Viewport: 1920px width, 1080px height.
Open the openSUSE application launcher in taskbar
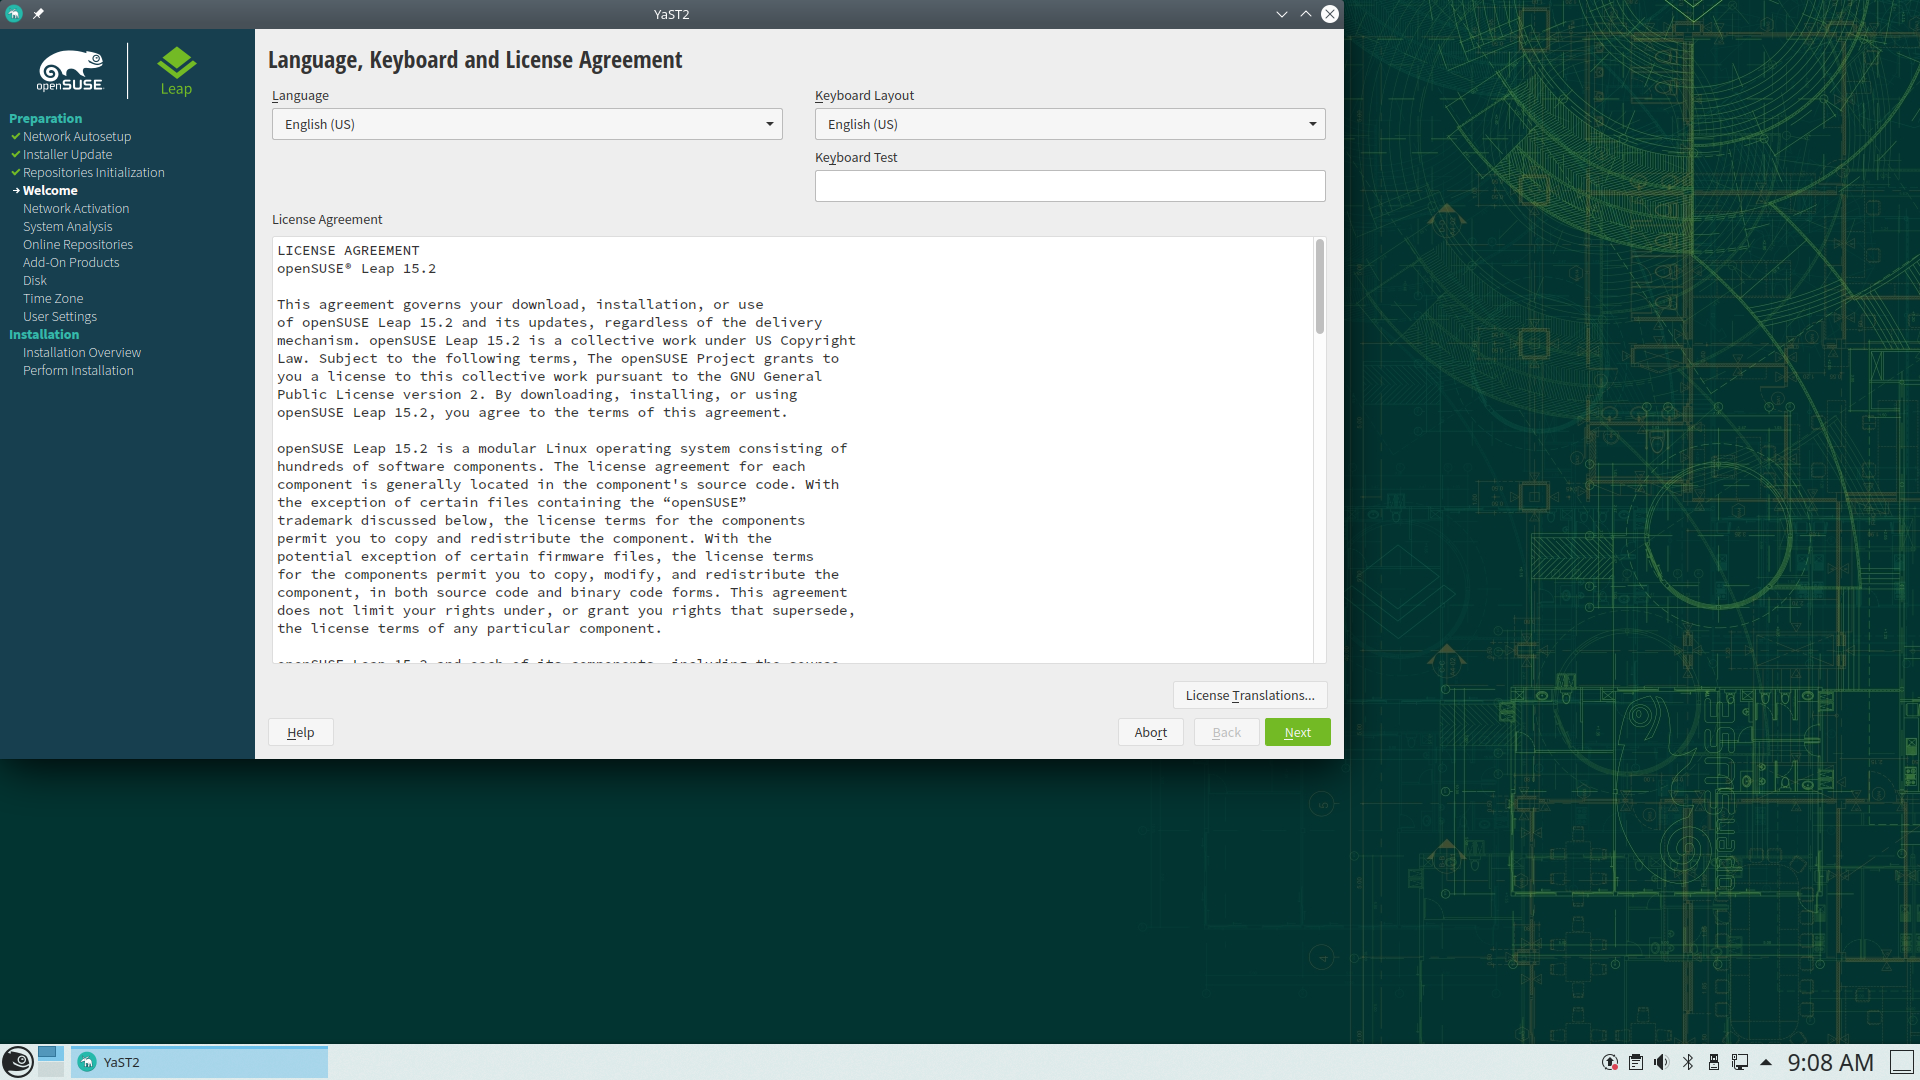17,1062
